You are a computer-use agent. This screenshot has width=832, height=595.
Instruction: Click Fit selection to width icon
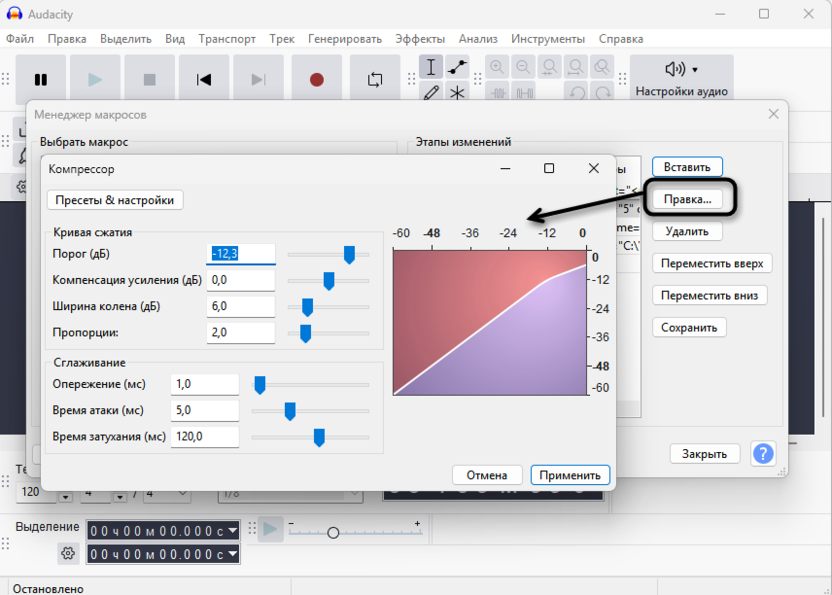(550, 67)
